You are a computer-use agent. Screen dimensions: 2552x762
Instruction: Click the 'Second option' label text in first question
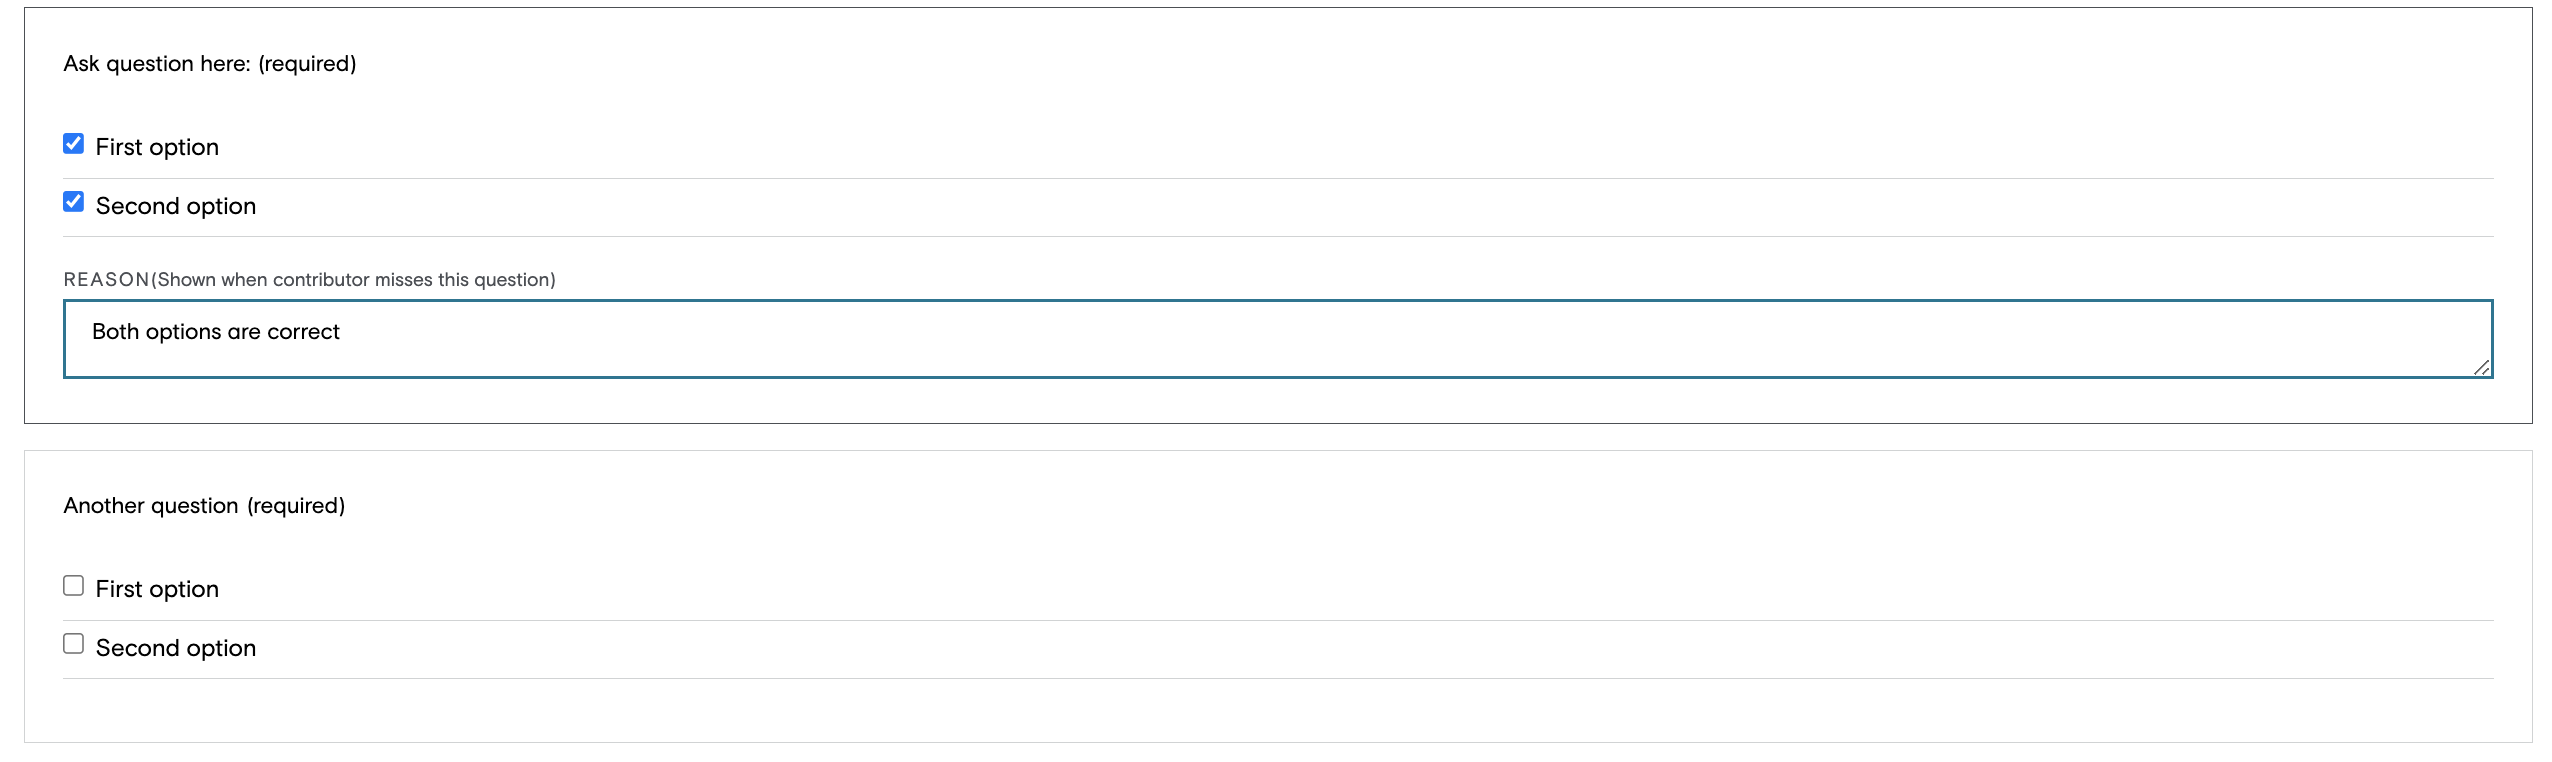pos(176,206)
